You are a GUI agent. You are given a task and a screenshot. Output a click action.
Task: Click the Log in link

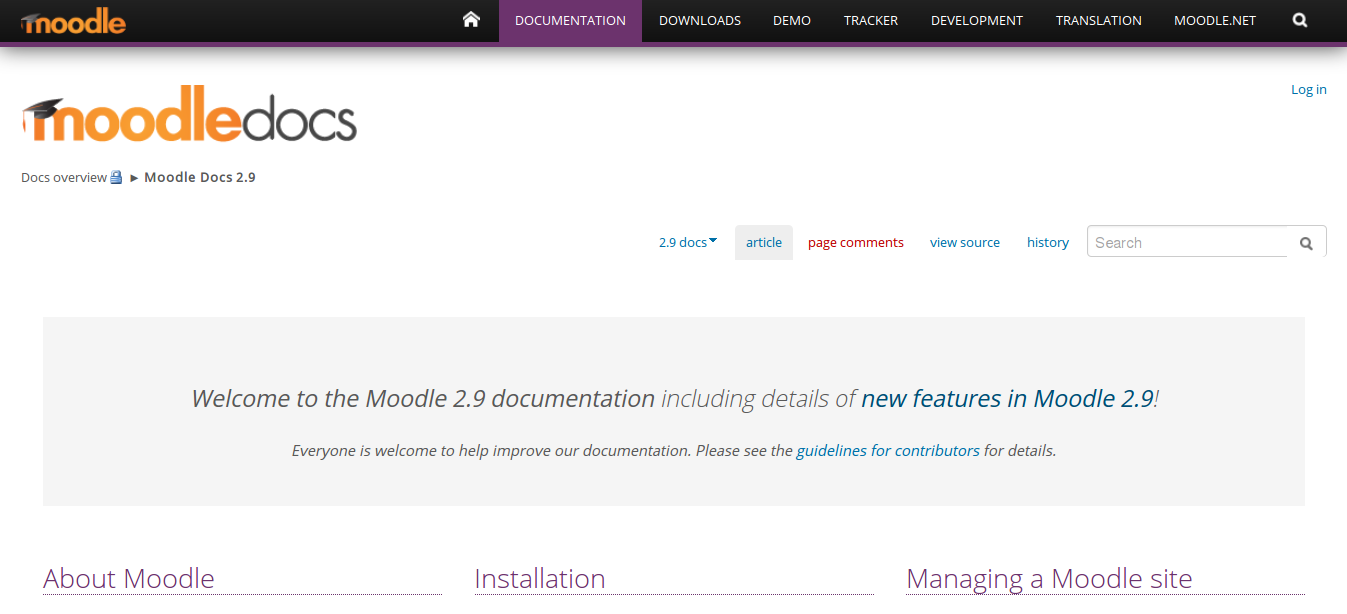point(1309,89)
